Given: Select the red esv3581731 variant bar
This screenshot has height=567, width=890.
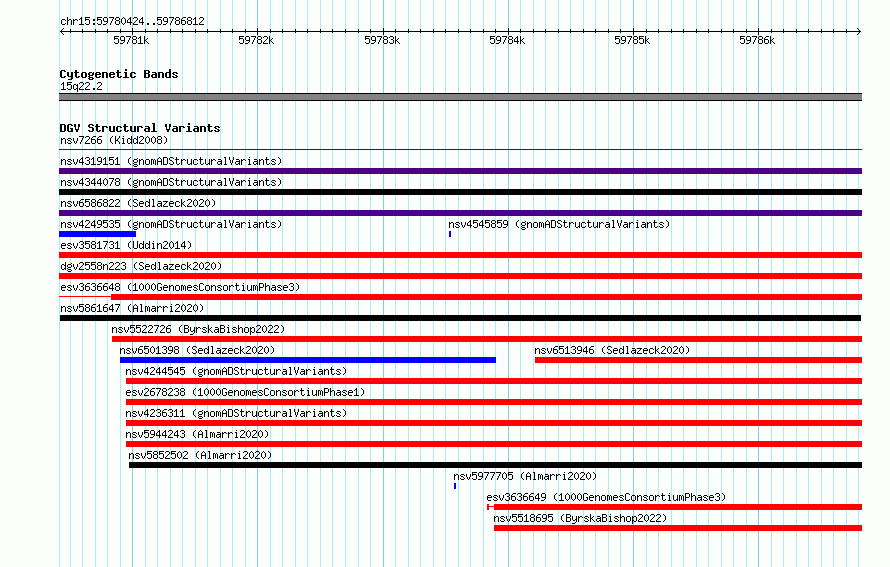Looking at the screenshot, I should [x=460, y=255].
